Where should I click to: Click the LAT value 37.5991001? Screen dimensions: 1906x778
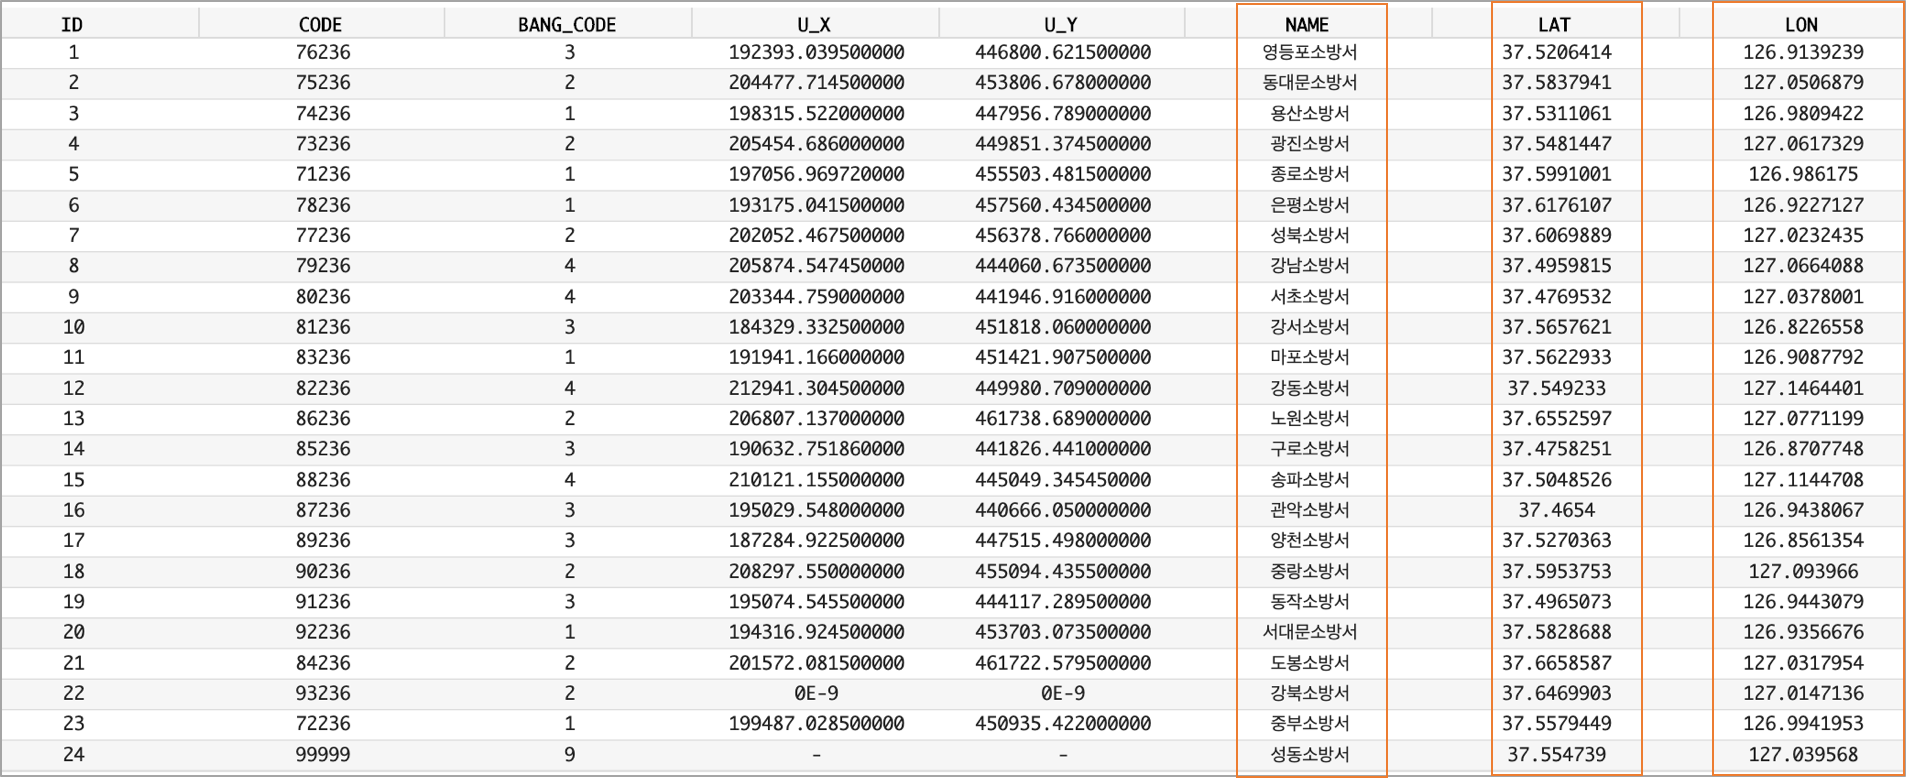tap(1557, 174)
